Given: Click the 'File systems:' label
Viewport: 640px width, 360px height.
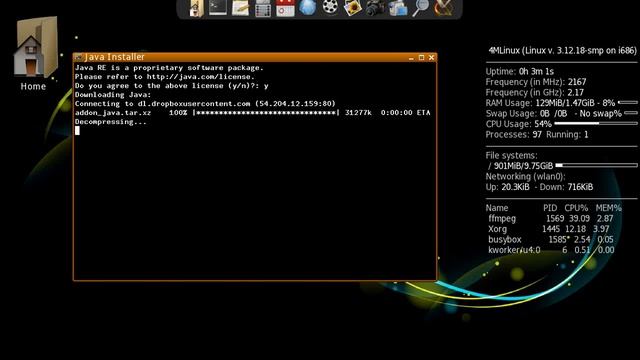Looking at the screenshot, I should click(511, 156).
